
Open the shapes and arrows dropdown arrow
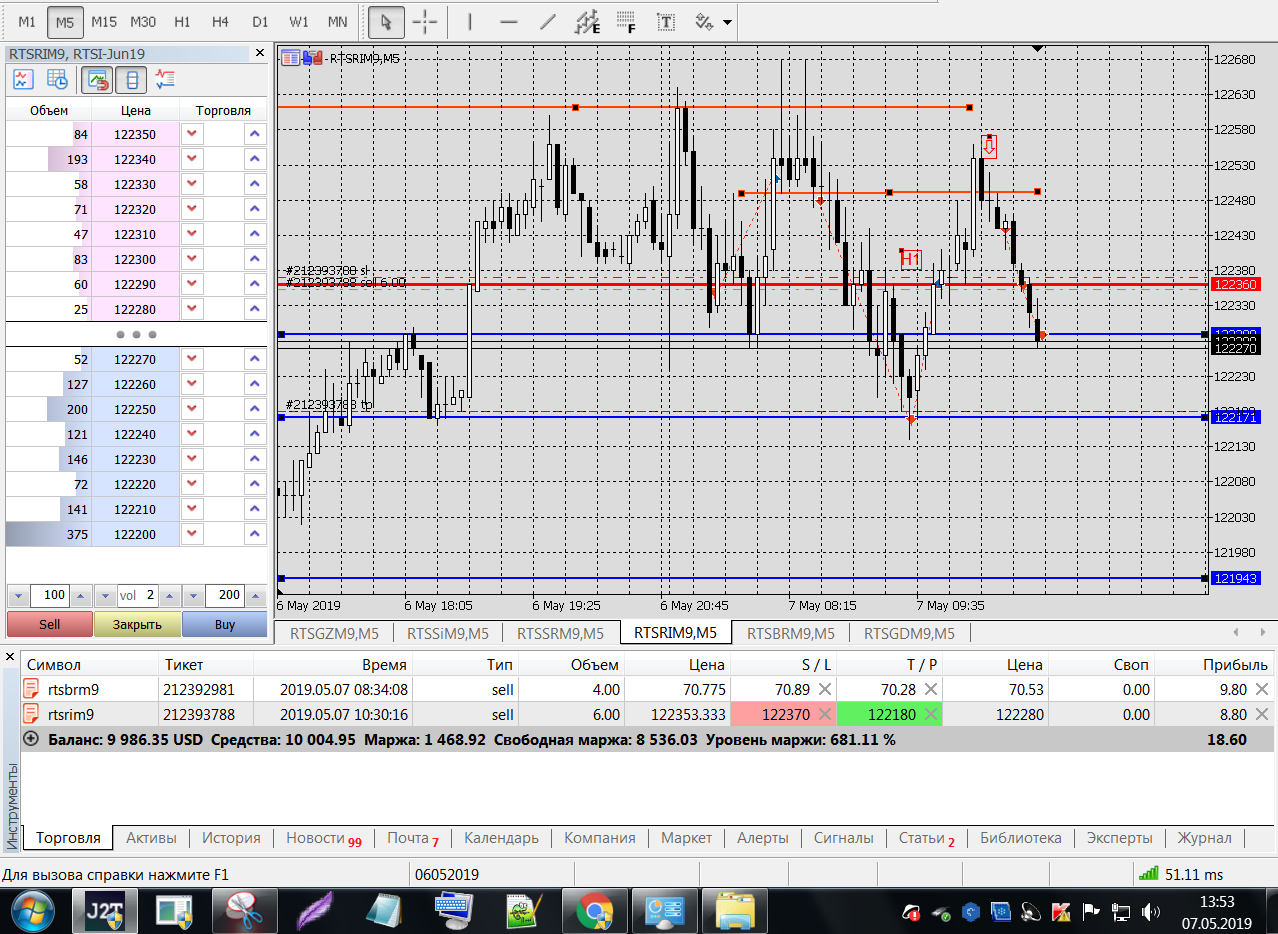(x=727, y=21)
